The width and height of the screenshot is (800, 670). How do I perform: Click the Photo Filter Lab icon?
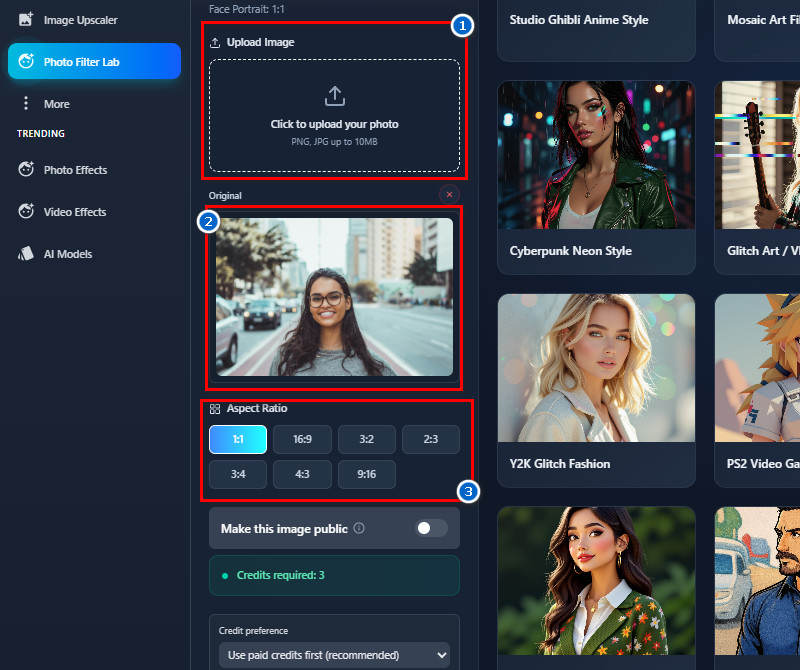26,62
